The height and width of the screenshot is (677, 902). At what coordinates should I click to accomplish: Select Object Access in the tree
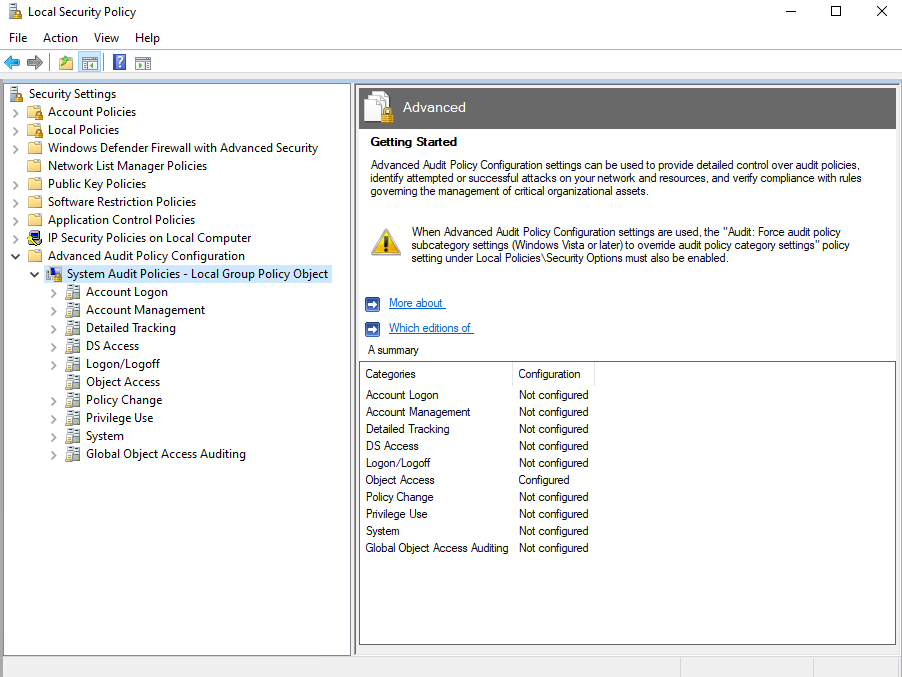tap(122, 382)
